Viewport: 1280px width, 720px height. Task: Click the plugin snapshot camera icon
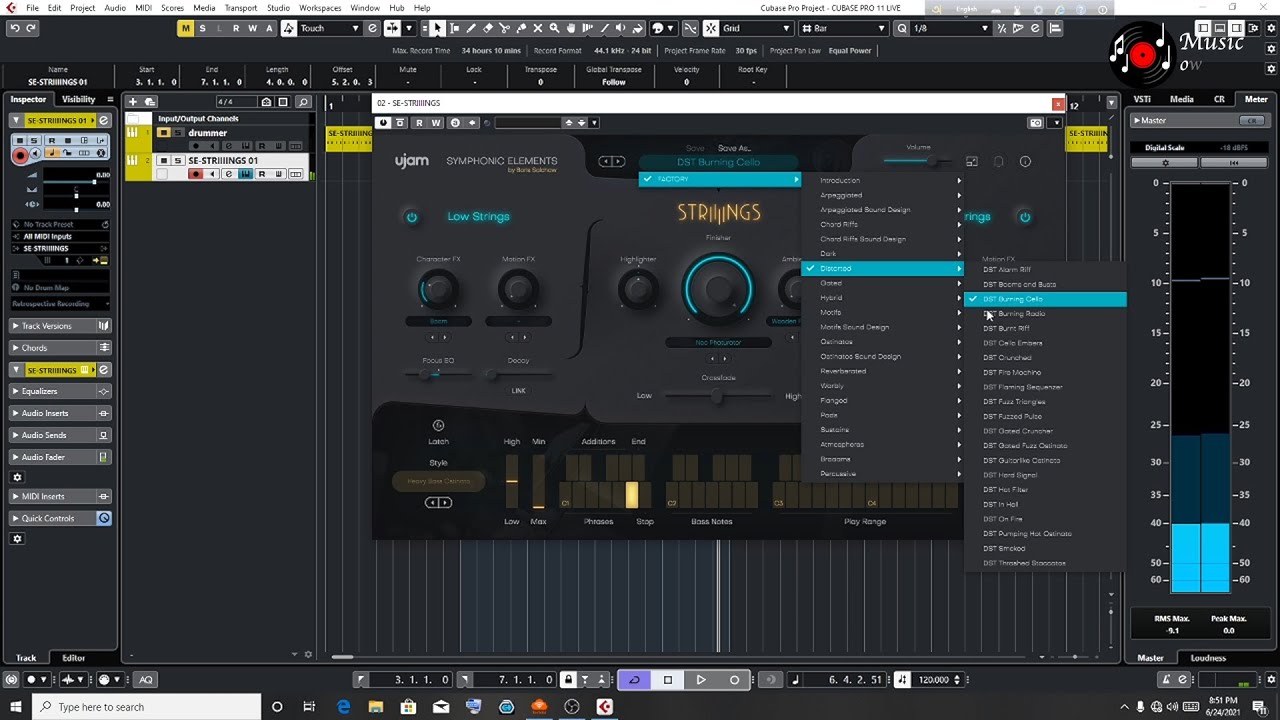1036,123
